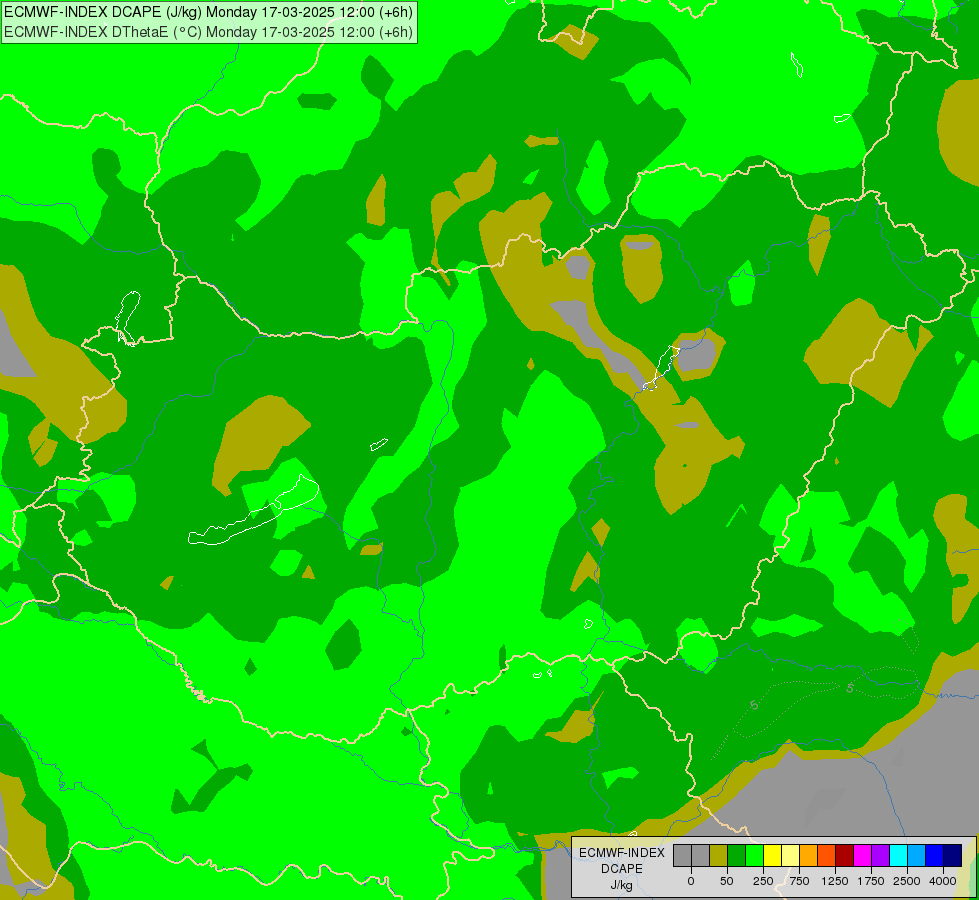Click the DCAPE title line in header
This screenshot has width=979, height=900.
tap(208, 12)
